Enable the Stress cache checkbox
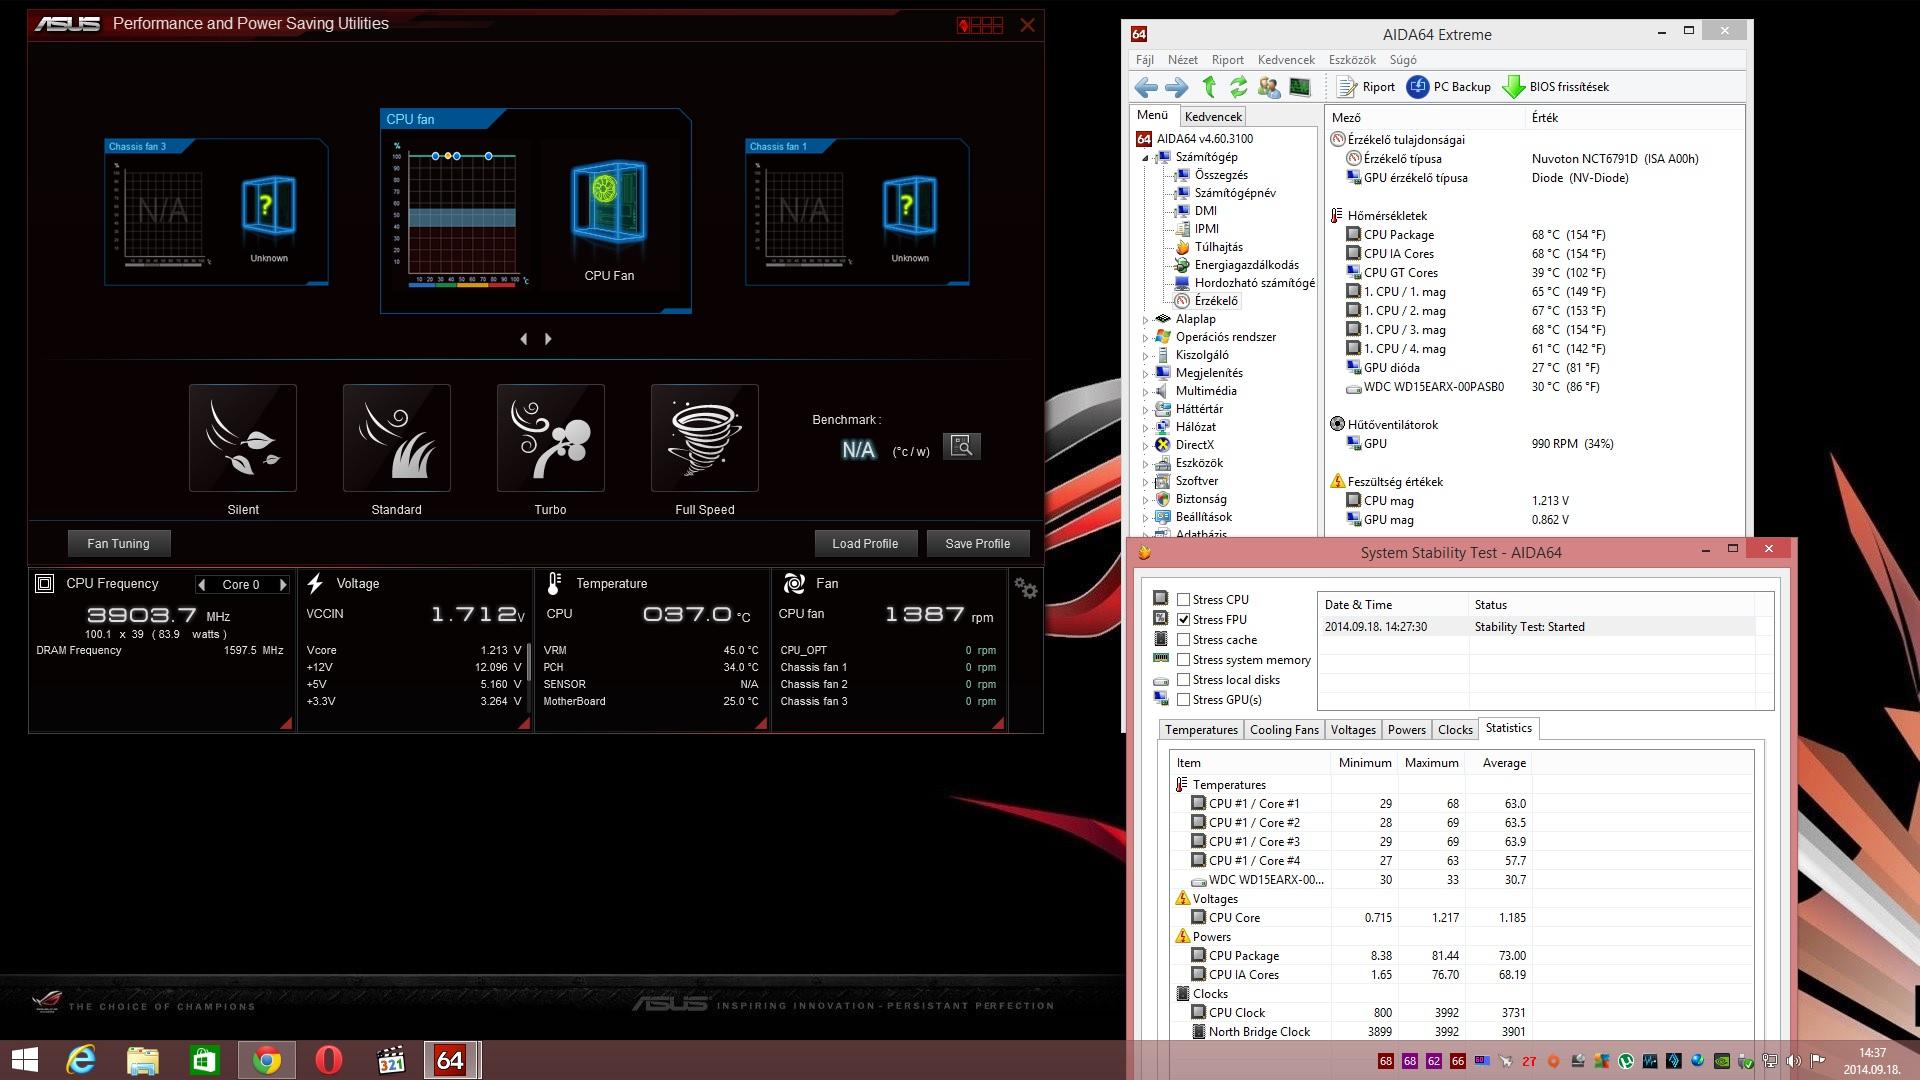Viewport: 1920px width, 1080px height. pos(1184,640)
